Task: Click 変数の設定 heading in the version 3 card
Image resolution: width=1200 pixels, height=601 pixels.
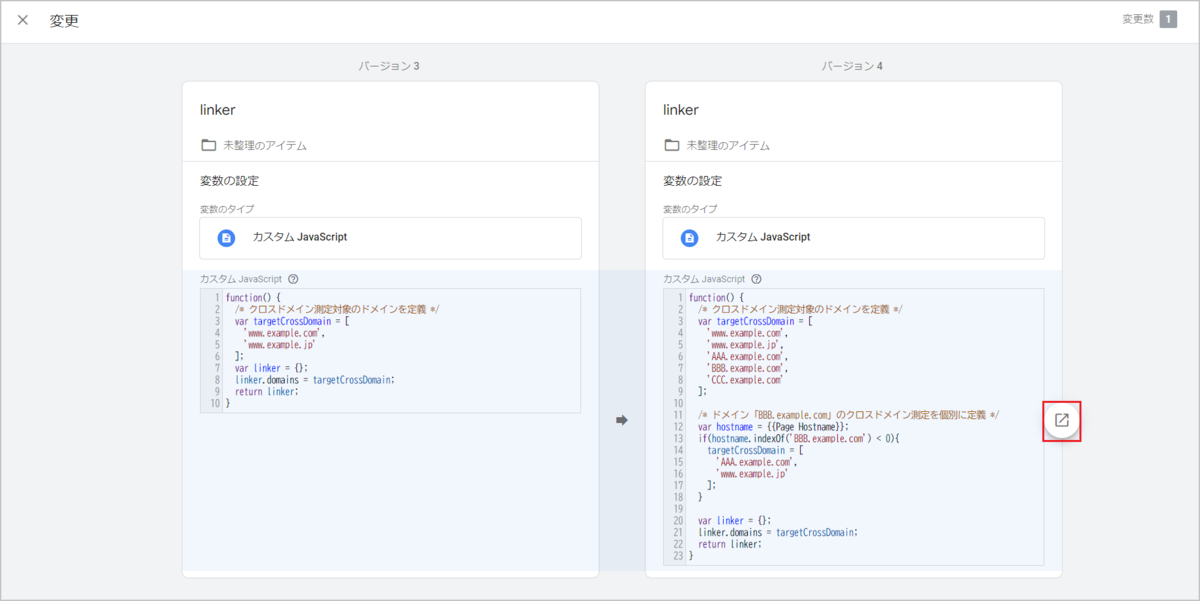Action: point(229,181)
